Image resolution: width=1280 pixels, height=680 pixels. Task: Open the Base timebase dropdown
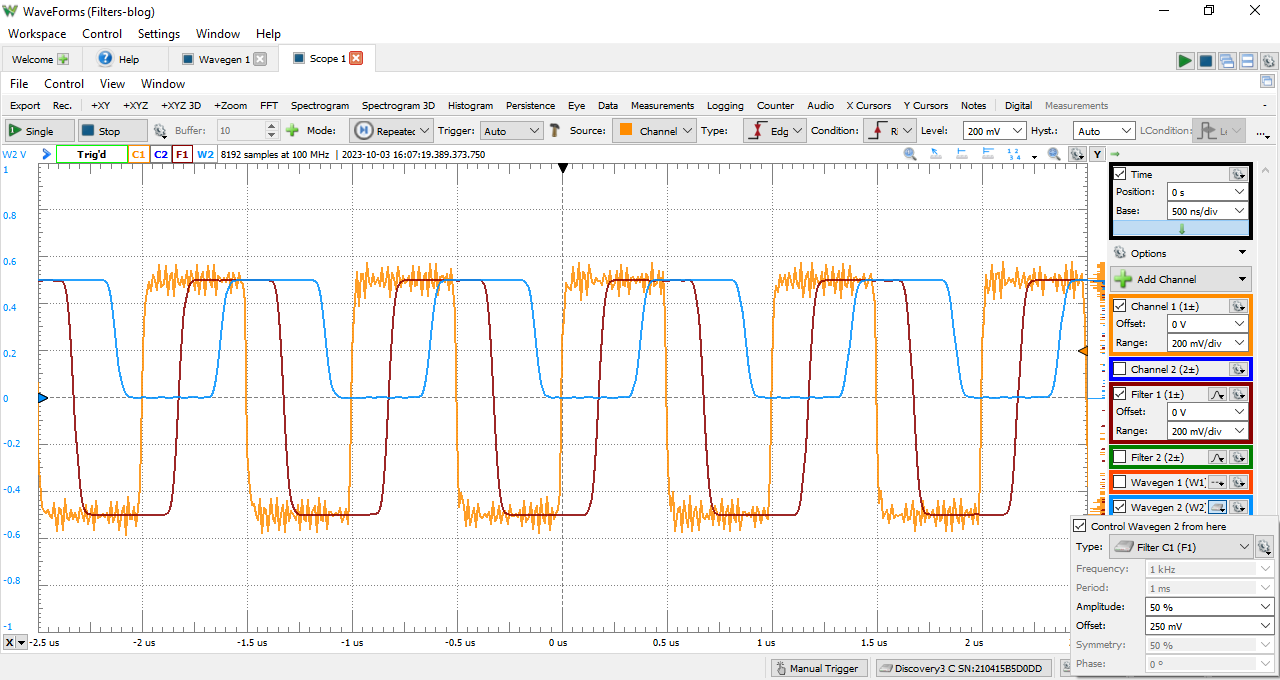coord(1207,211)
